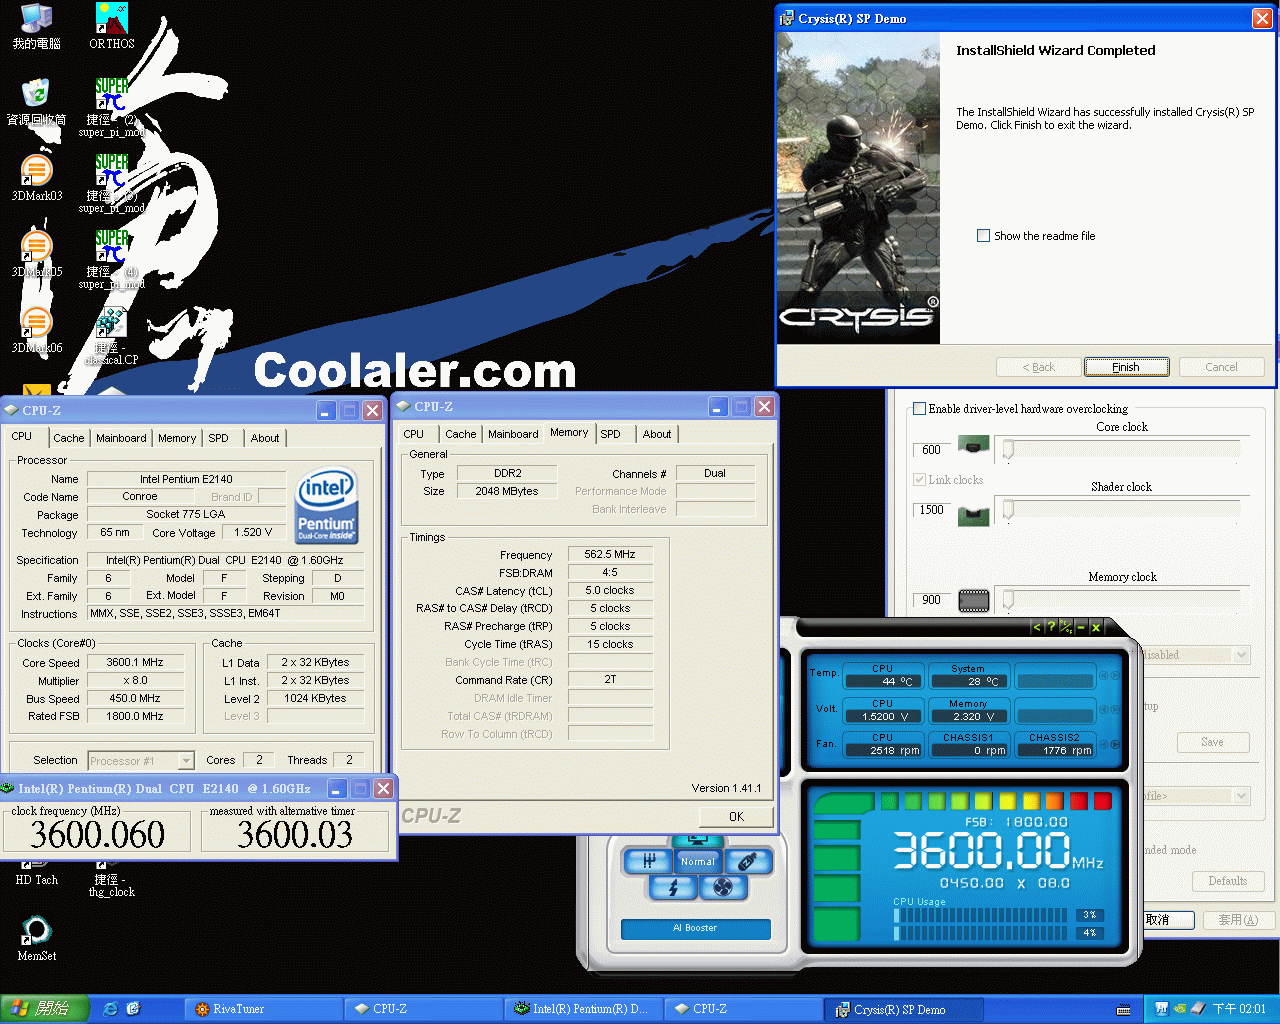Image resolution: width=1280 pixels, height=1024 pixels.
Task: Open SPD tab in CPU-Z memory timings window
Action: coord(611,434)
